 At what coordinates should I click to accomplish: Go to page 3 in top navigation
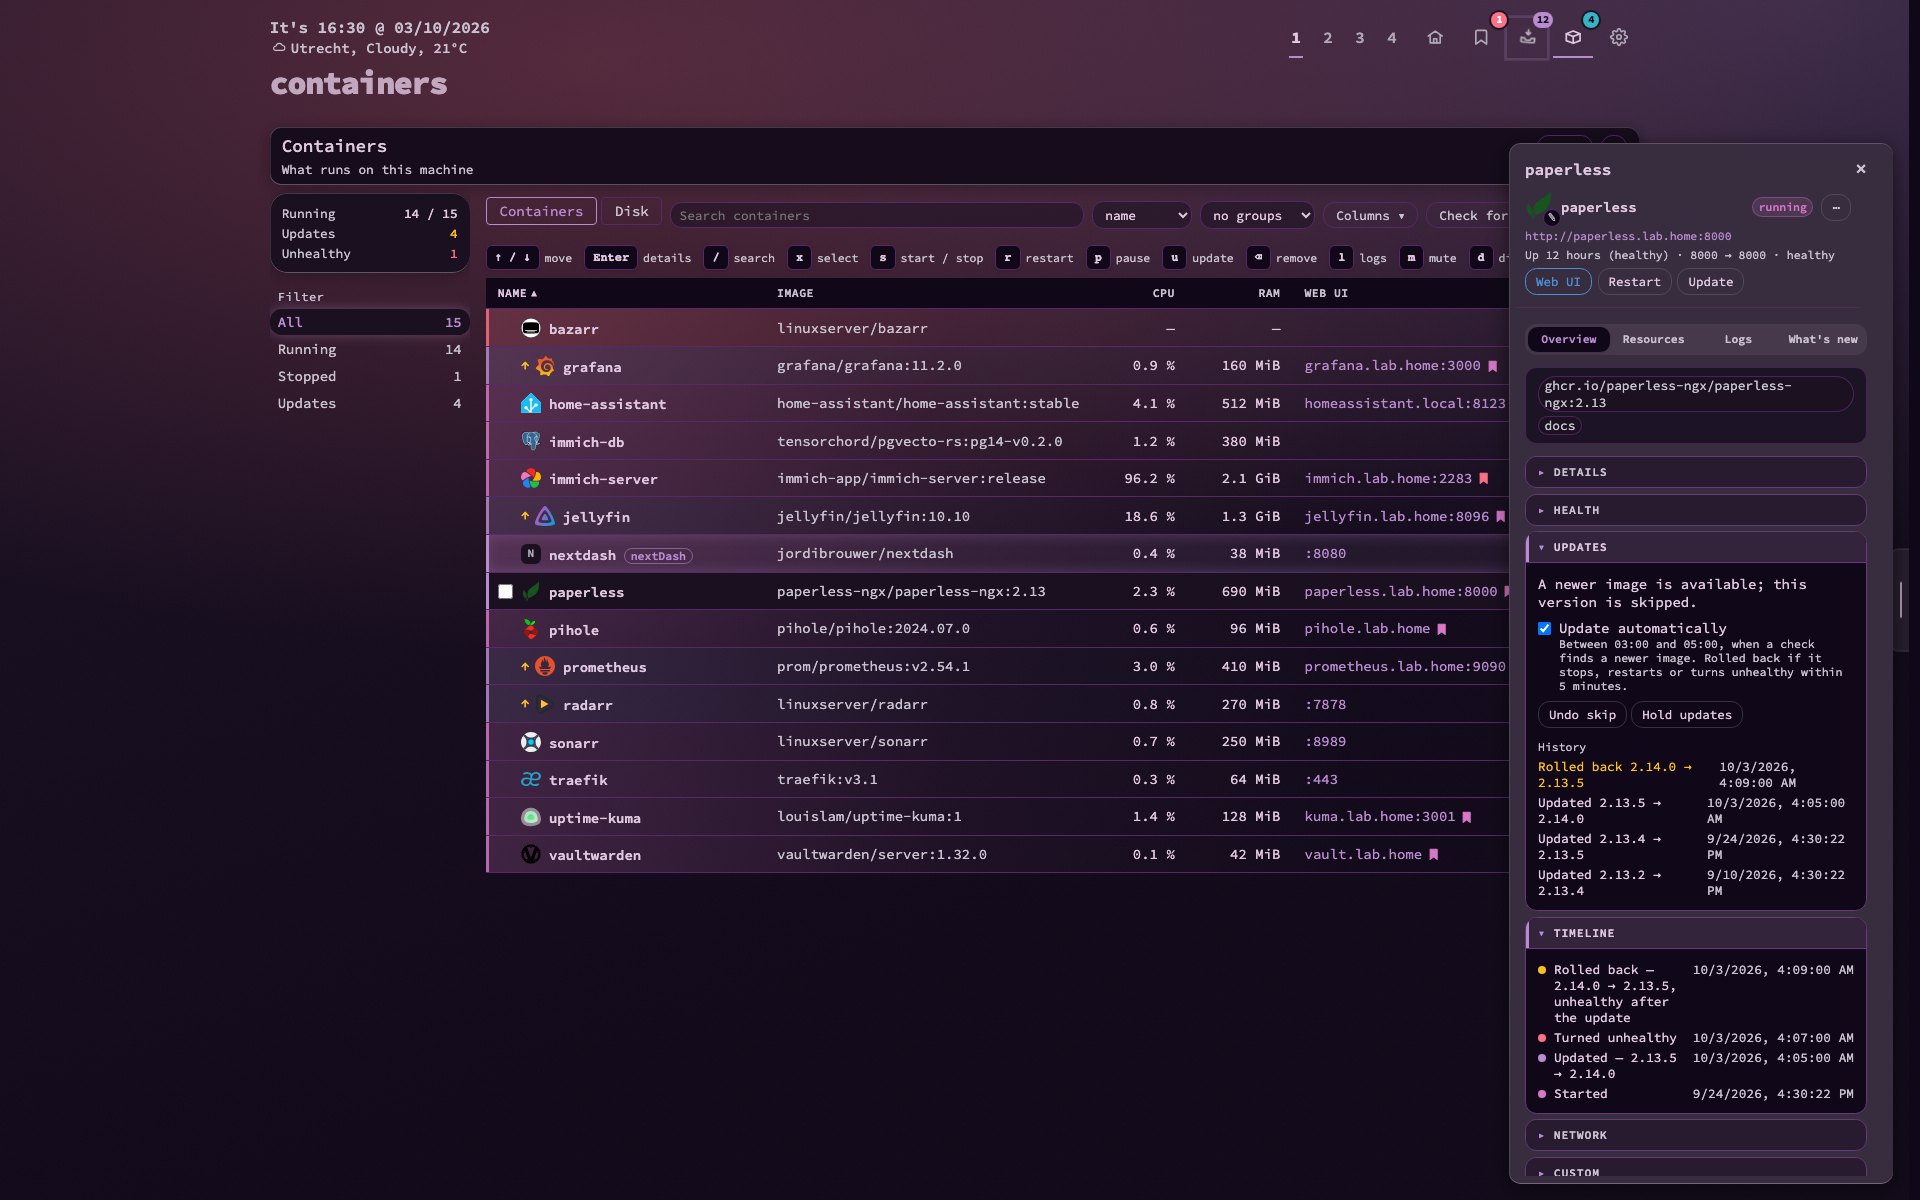tap(1359, 38)
